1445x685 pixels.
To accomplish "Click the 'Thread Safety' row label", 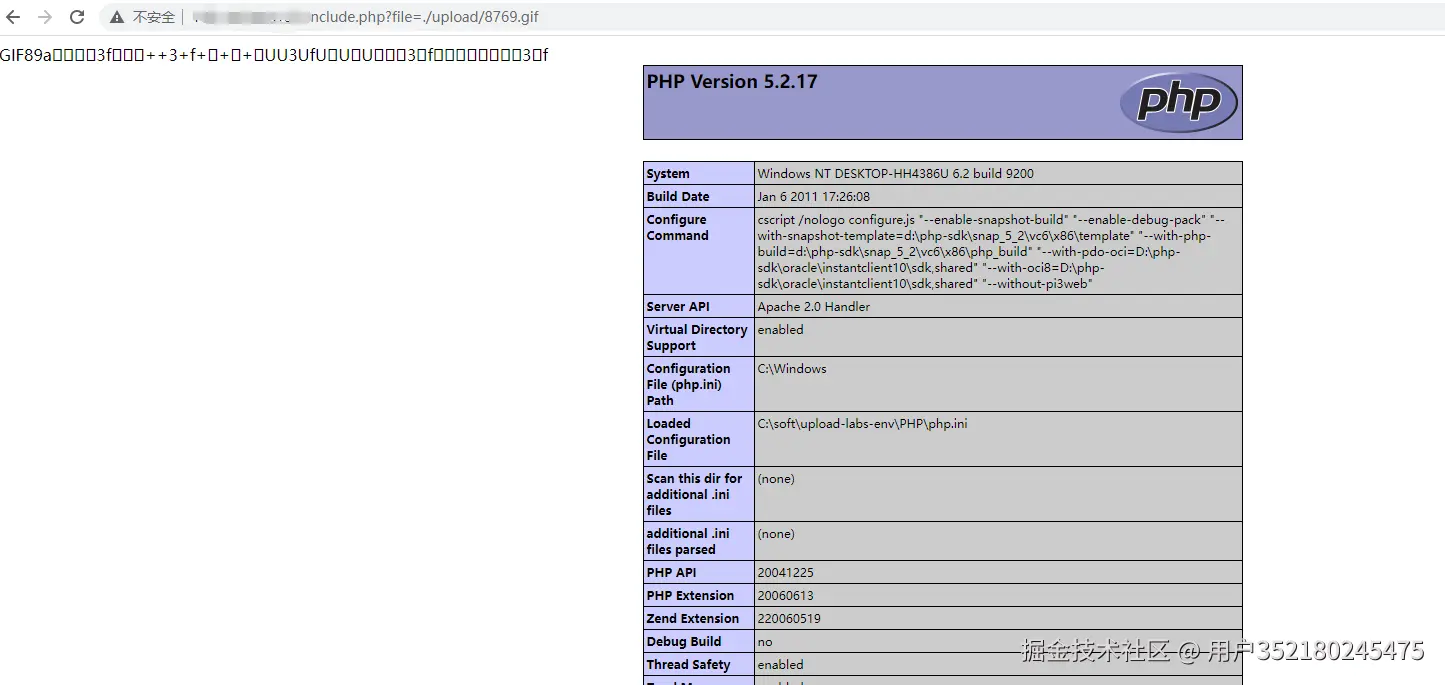I will point(688,665).
